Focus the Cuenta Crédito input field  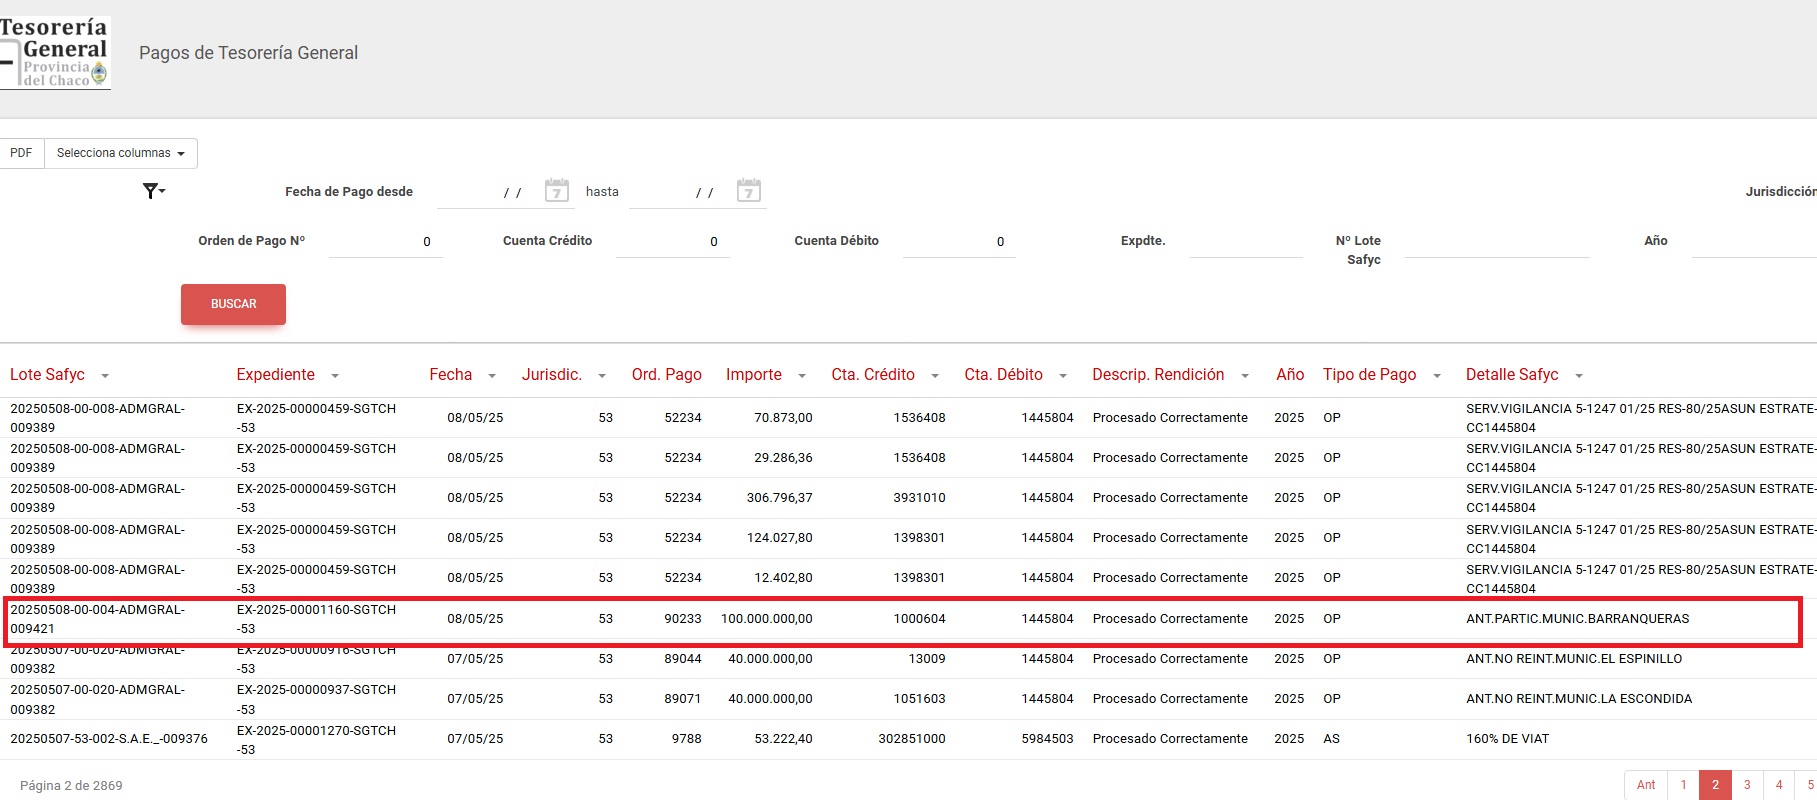(x=672, y=242)
